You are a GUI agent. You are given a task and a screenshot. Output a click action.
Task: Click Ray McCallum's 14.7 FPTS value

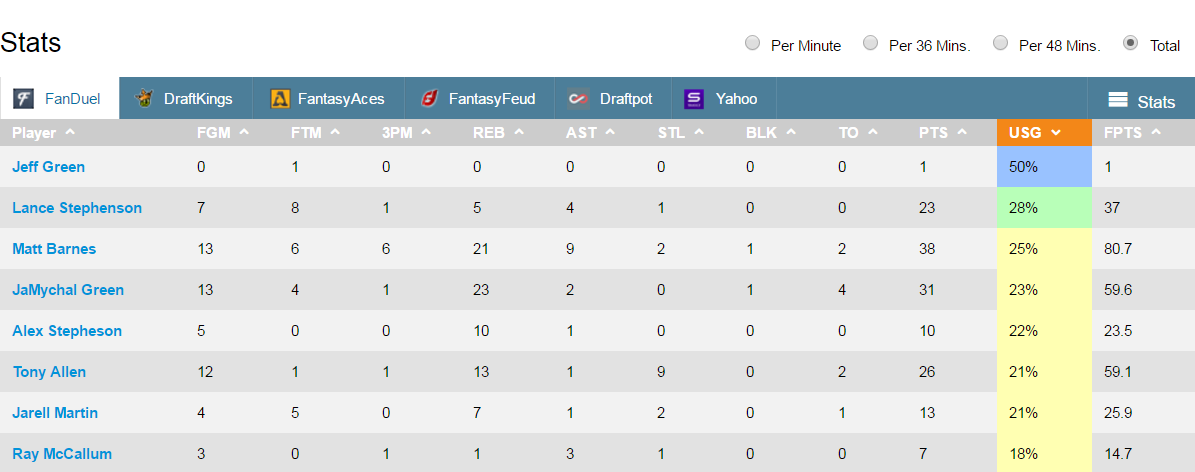click(x=1118, y=454)
